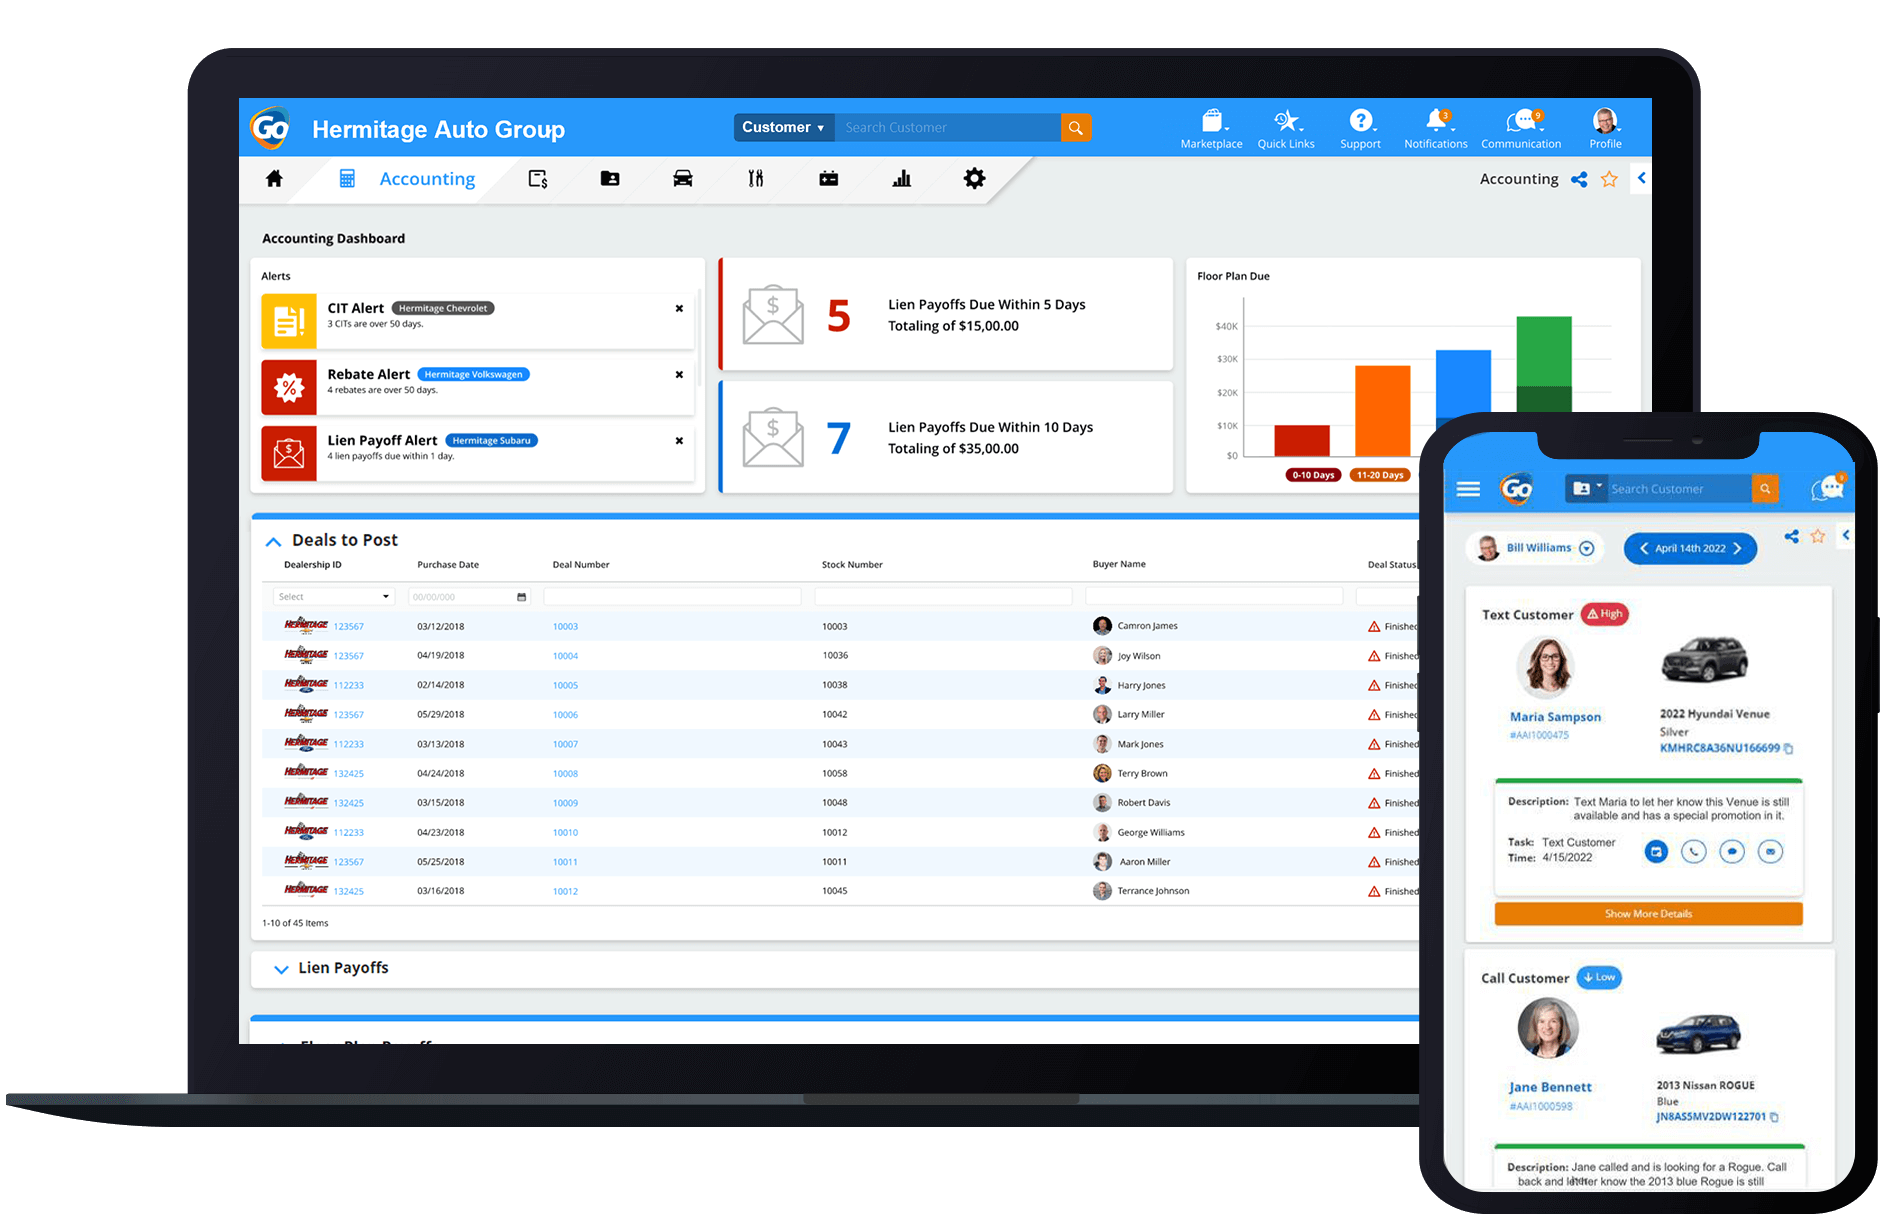Viewport: 1880px width, 1215px height.
Task: Go to next date after April 14th
Action: pos(1738,548)
